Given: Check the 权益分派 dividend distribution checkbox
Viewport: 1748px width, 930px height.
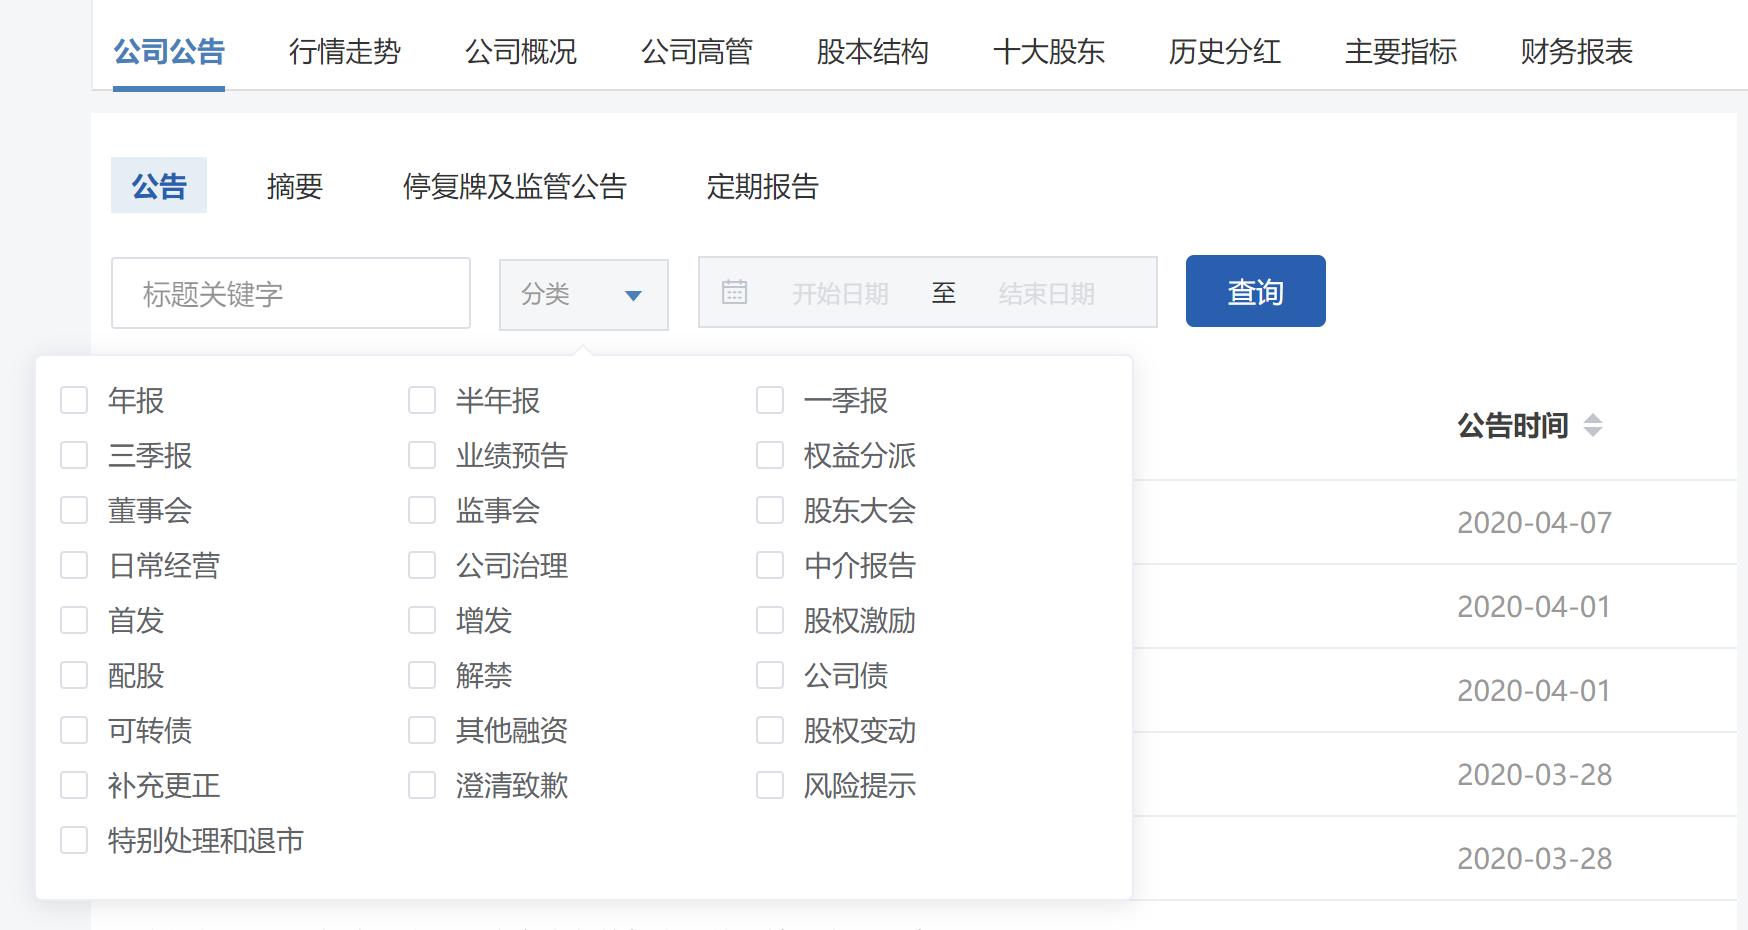Looking at the screenshot, I should 769,454.
